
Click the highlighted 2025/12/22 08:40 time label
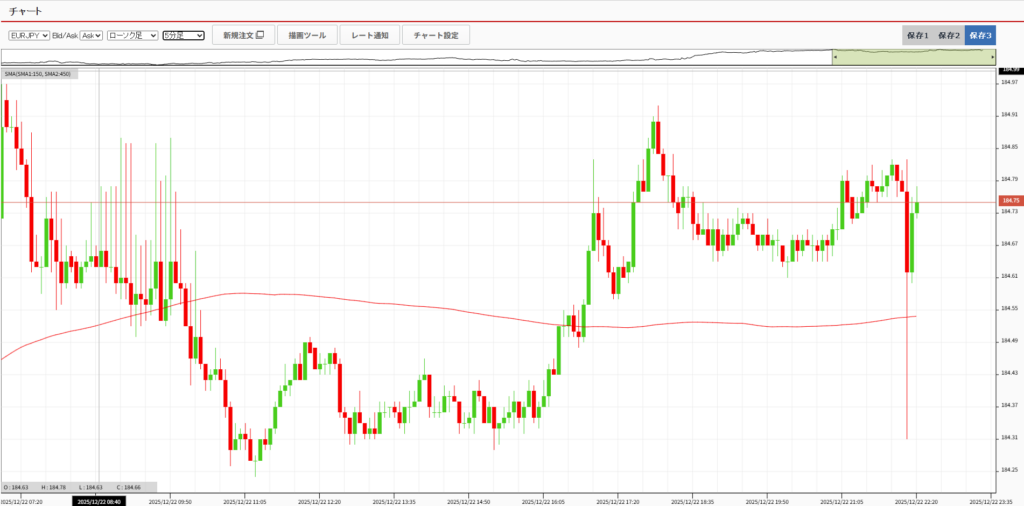pyautogui.click(x=99, y=501)
